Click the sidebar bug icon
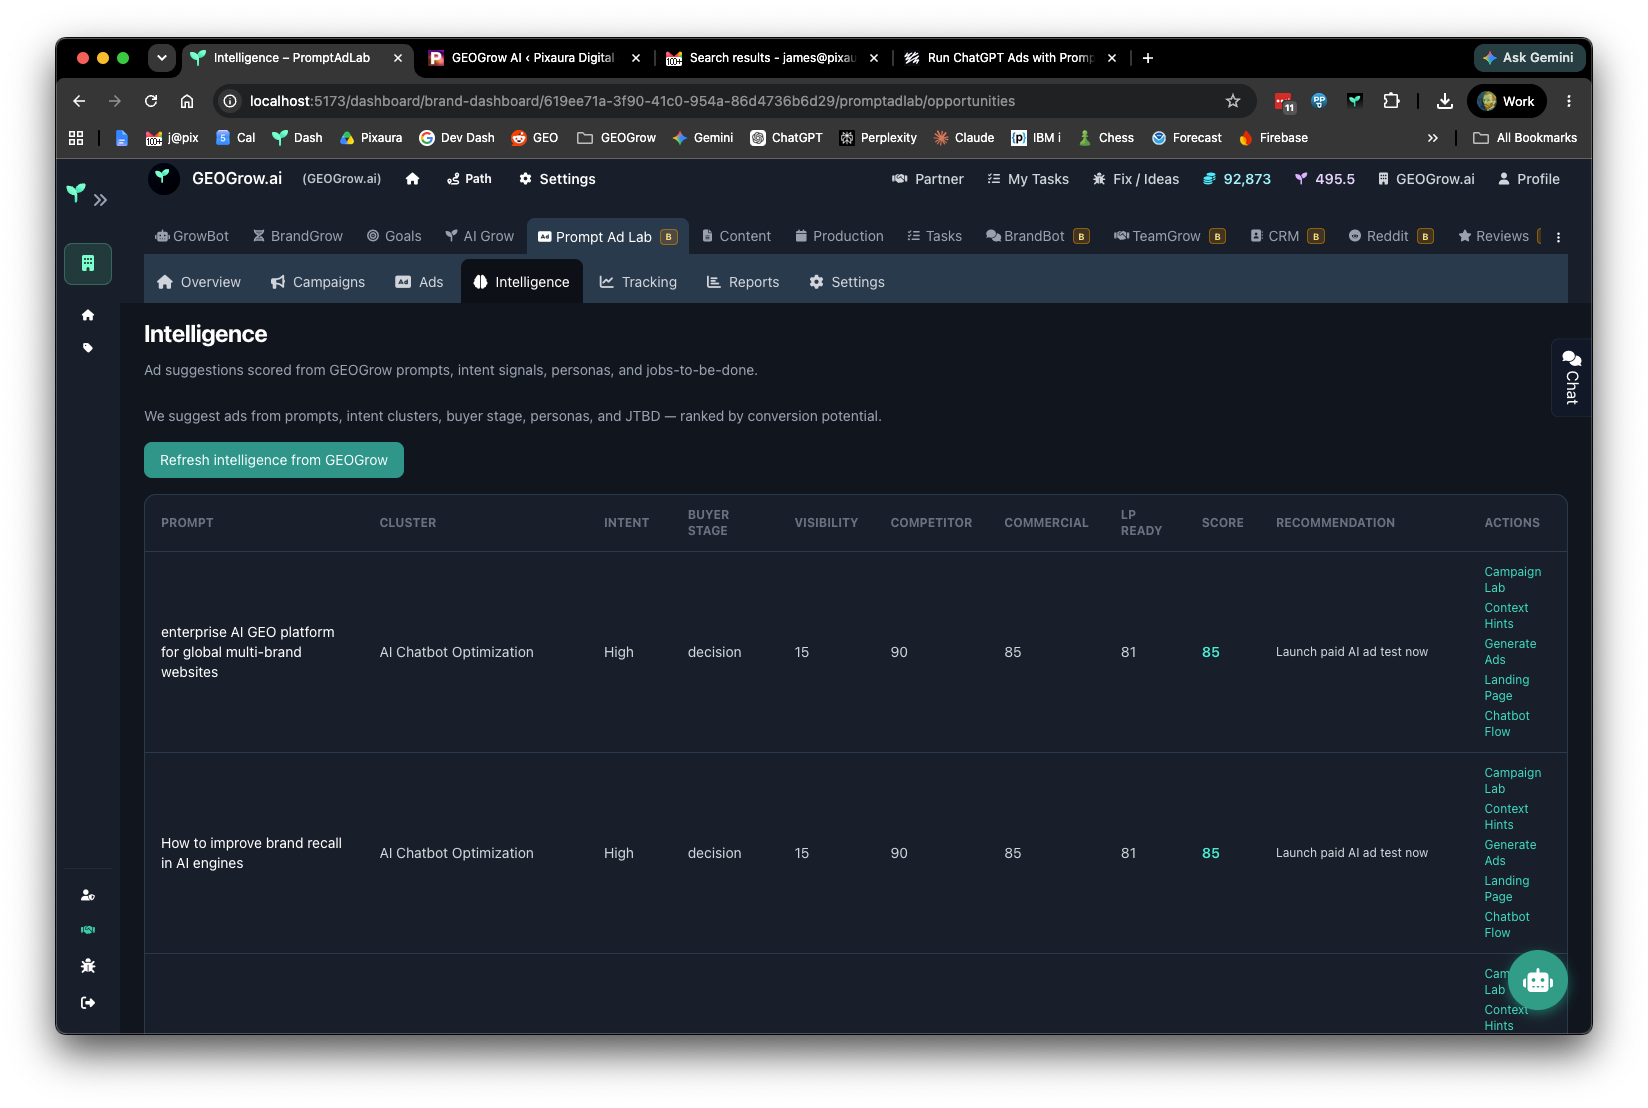The image size is (1648, 1108). point(88,966)
